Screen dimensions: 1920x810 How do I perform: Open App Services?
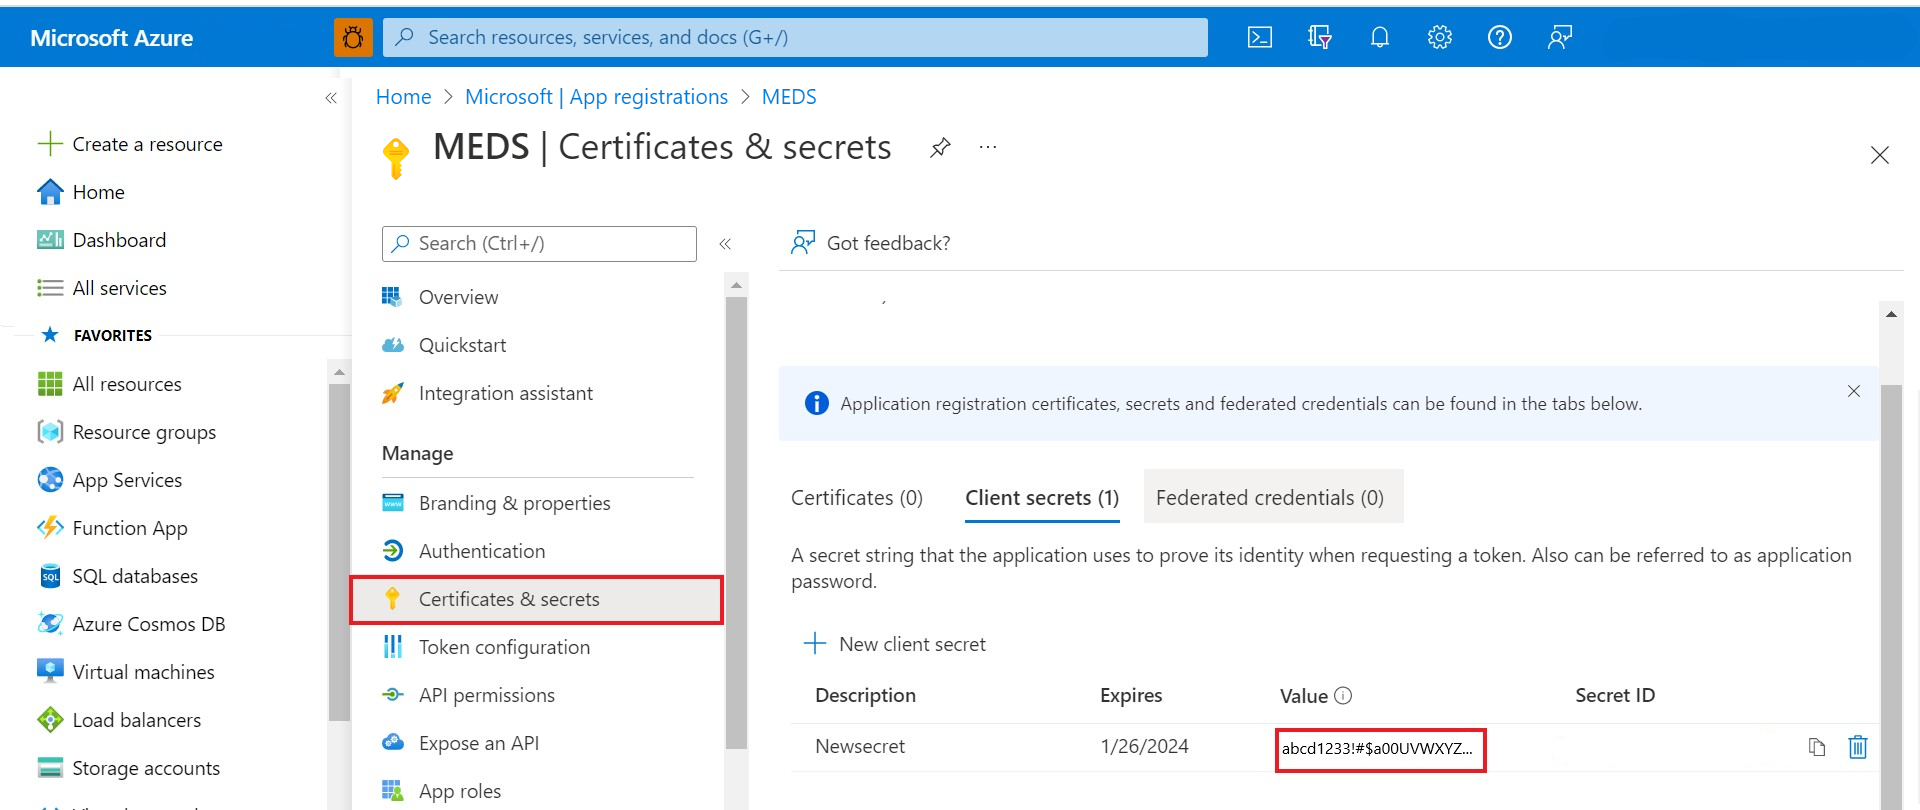coord(109,480)
